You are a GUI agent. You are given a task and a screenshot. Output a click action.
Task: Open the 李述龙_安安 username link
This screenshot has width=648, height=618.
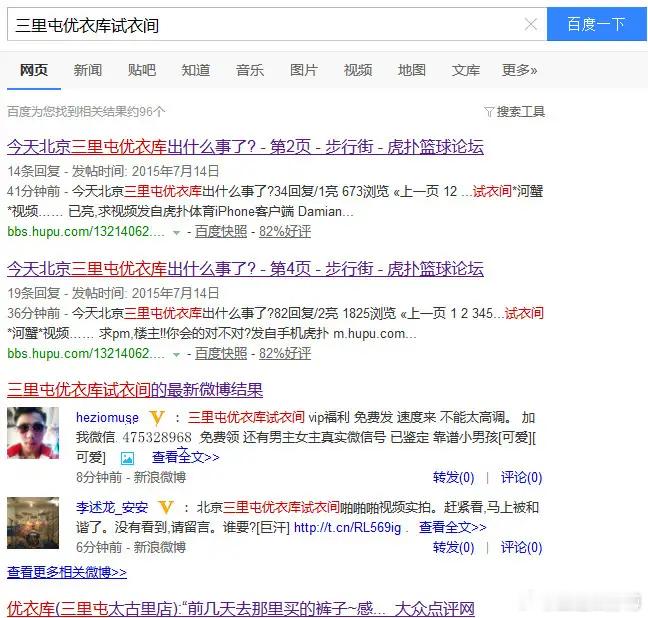(112, 507)
